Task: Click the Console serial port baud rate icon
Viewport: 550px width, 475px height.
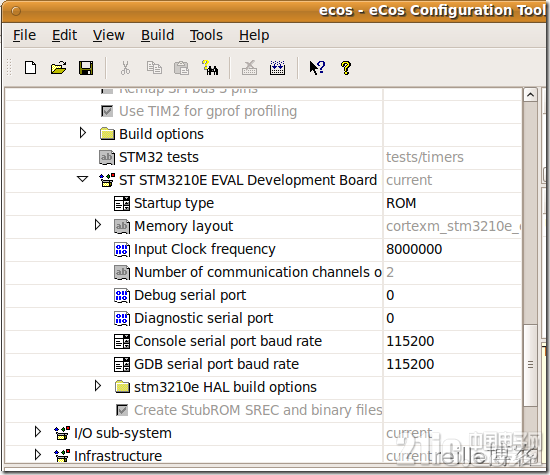Action: (x=122, y=341)
